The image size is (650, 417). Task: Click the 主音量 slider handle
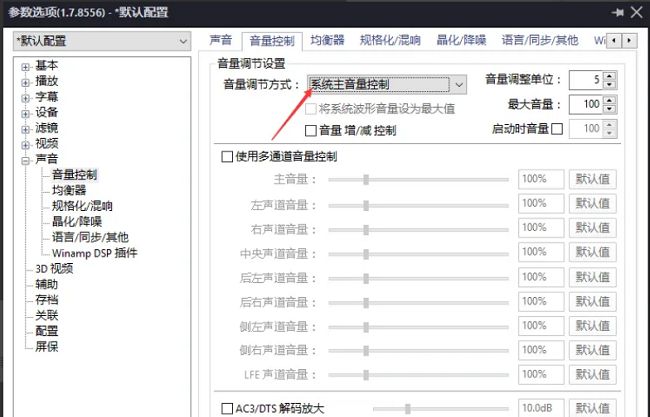[366, 179]
